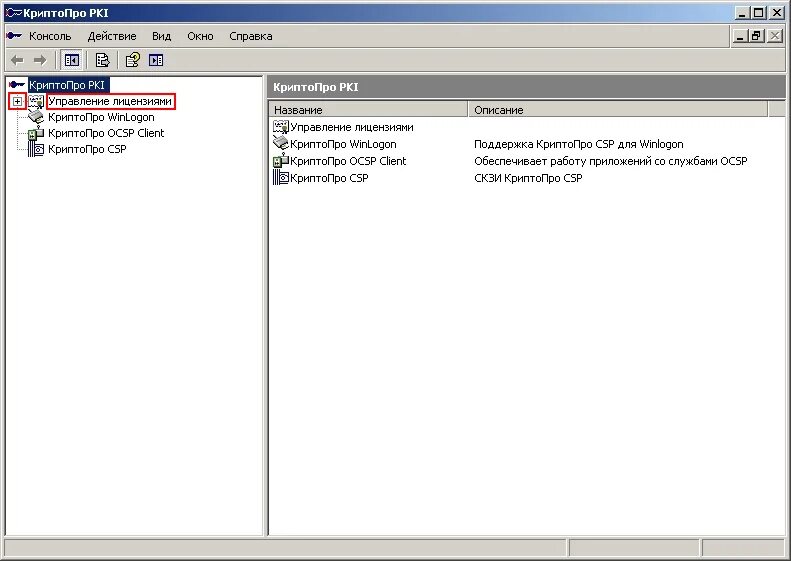The image size is (791, 561).
Task: Click КриптоПро OCSP Client icon in the tree
Action: point(36,133)
